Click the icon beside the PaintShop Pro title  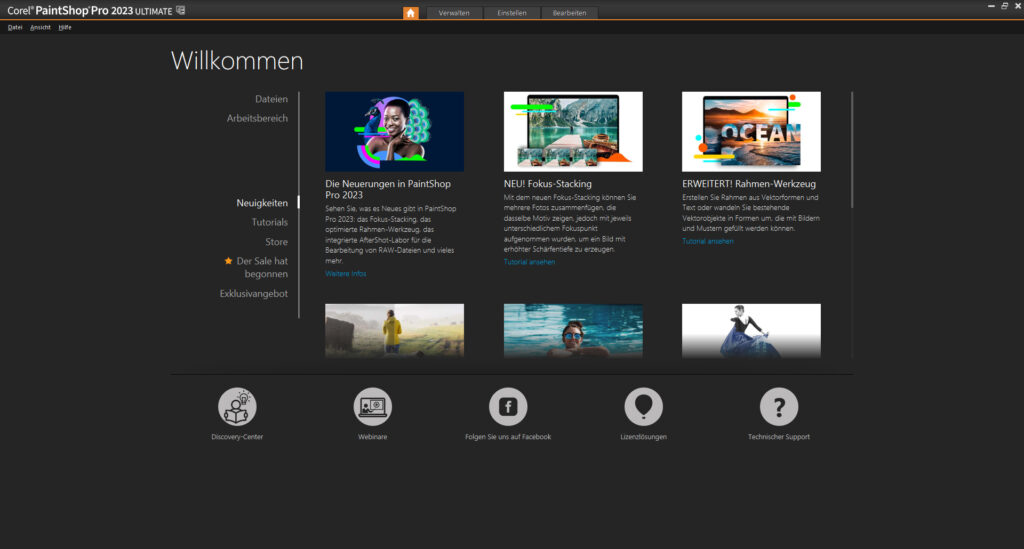coord(181,10)
